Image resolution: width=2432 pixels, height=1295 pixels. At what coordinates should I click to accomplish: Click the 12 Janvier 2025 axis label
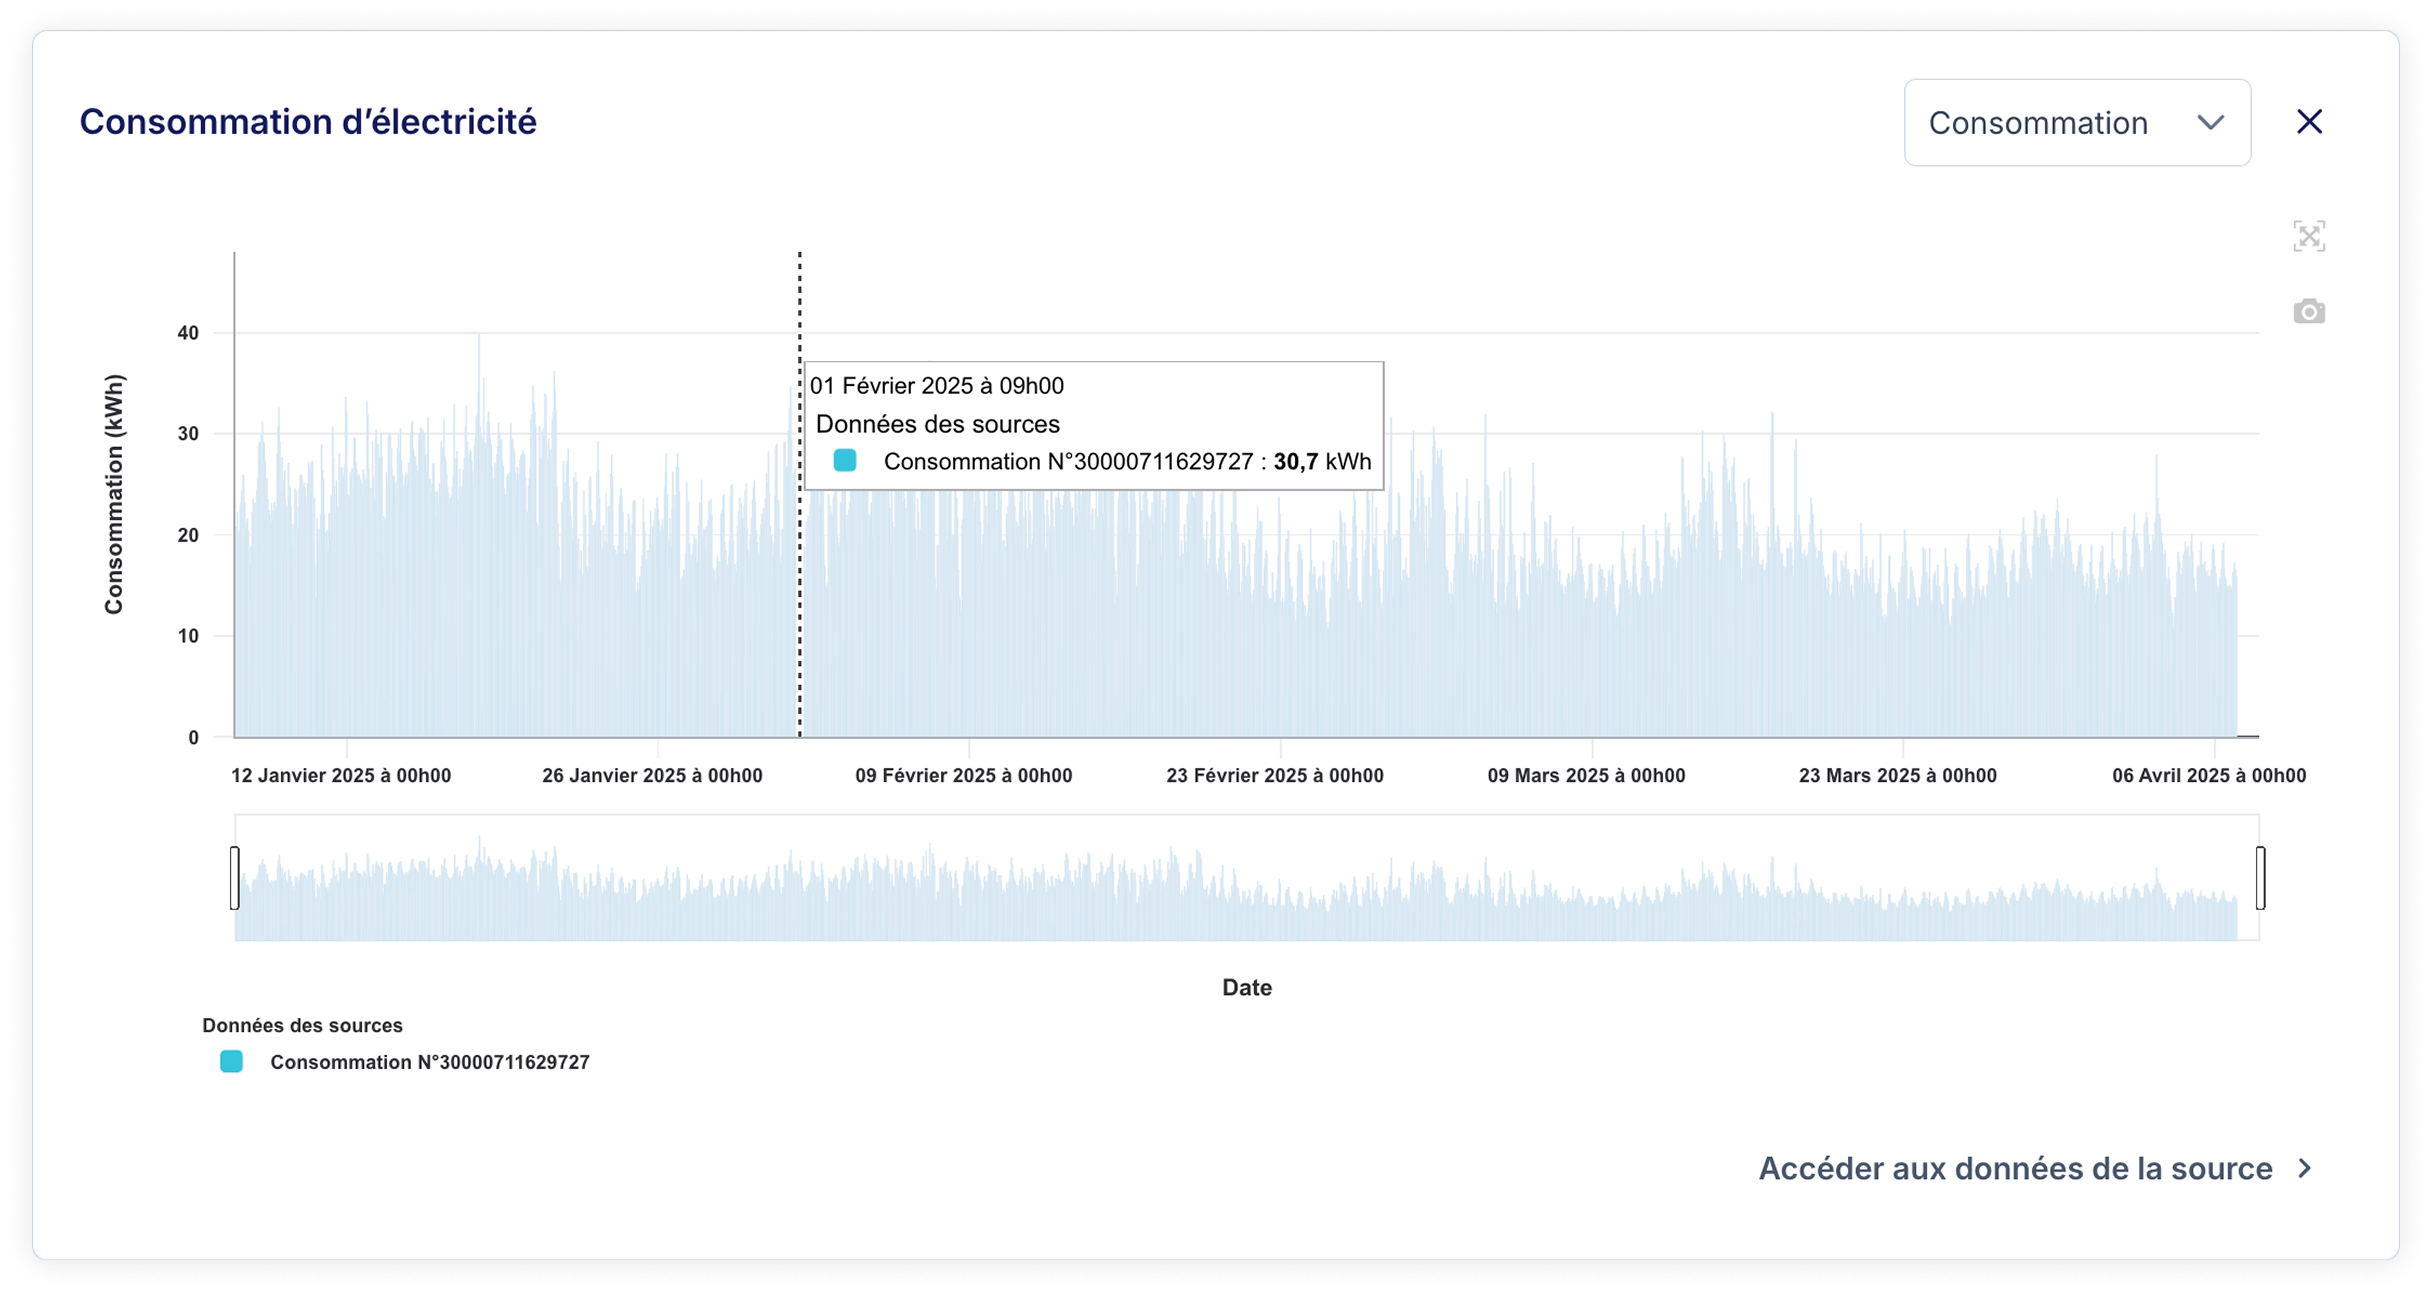pos(341,776)
